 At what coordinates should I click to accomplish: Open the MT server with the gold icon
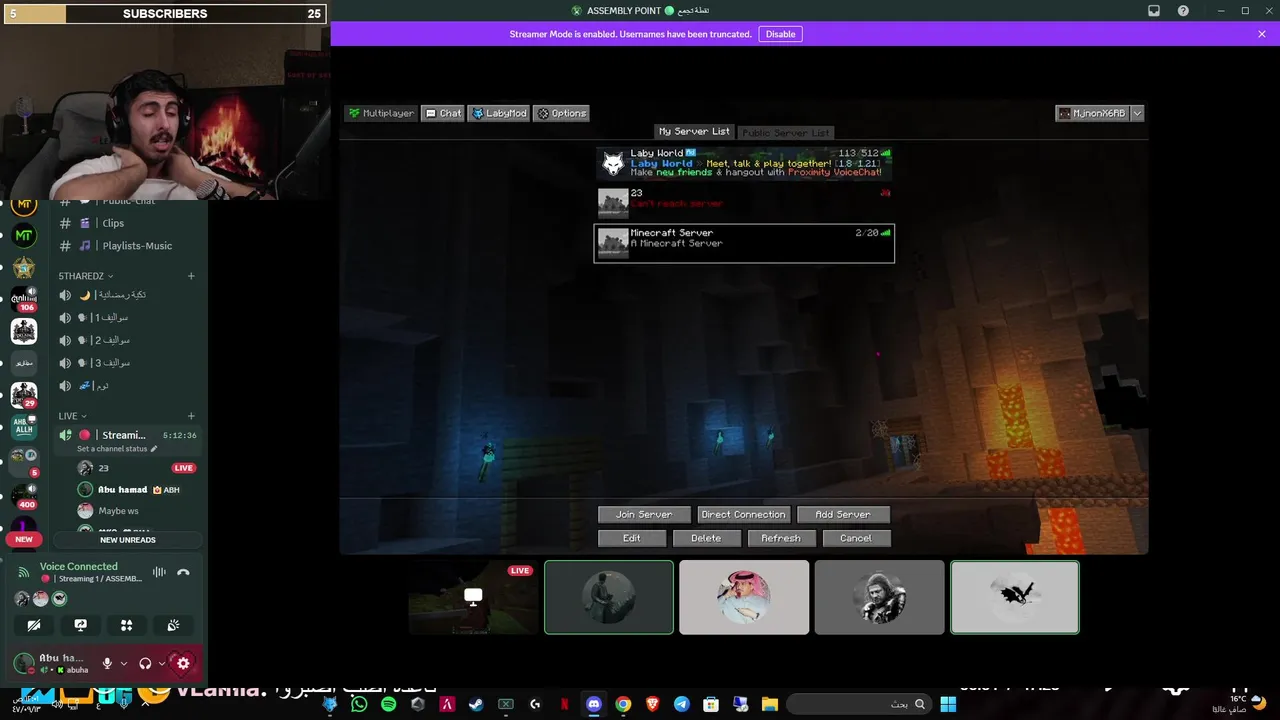[24, 205]
